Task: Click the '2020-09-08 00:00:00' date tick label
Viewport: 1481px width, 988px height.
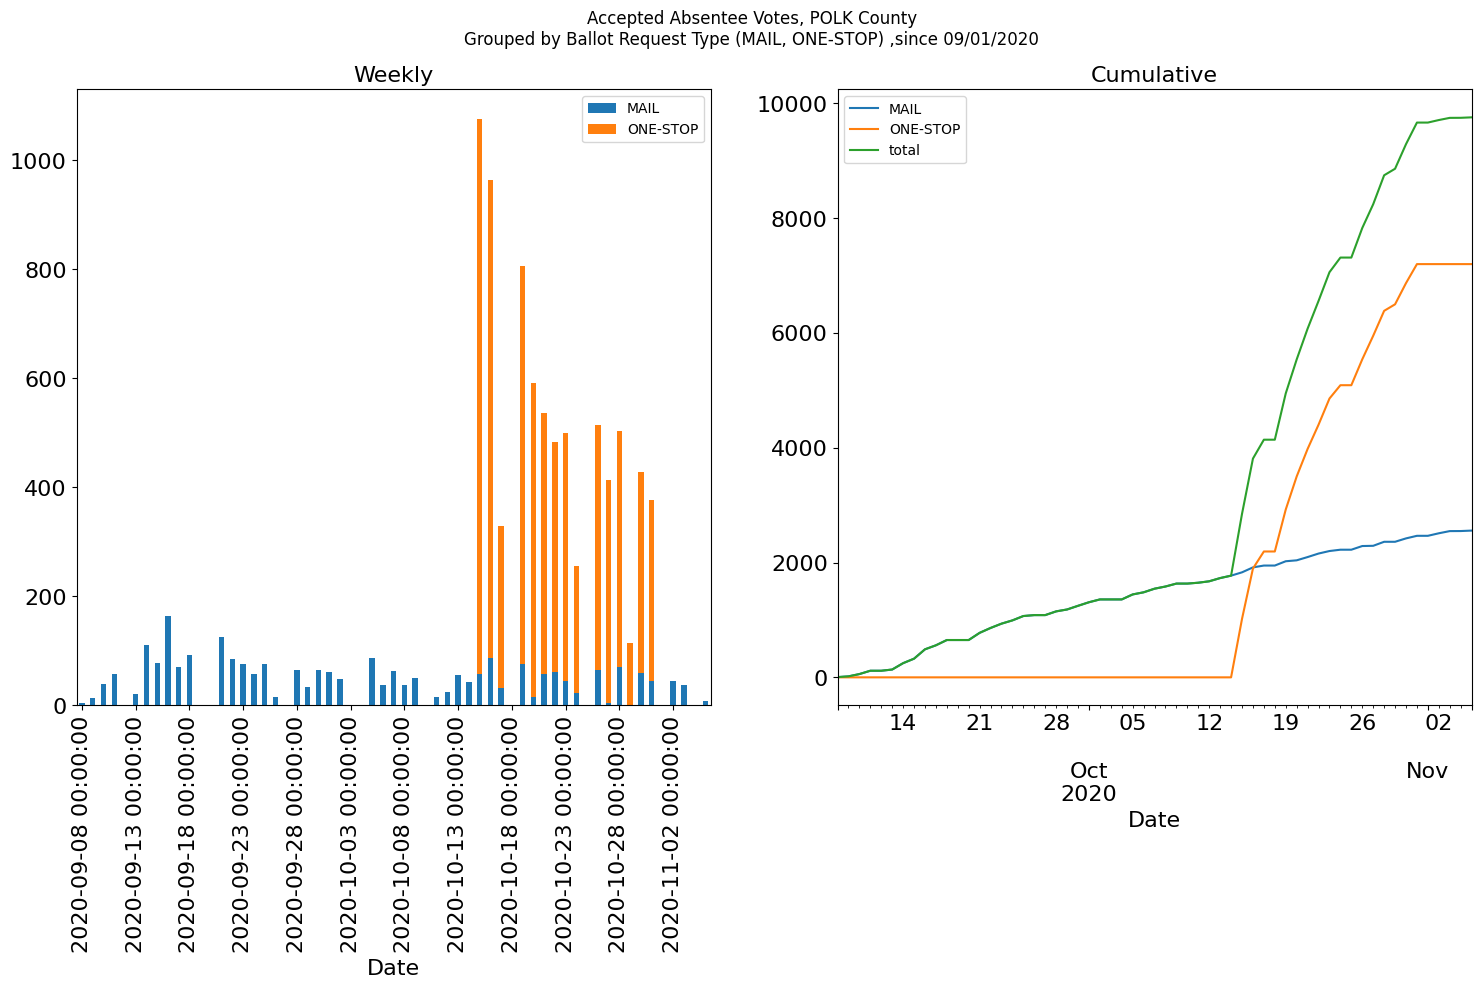Action: click(81, 835)
